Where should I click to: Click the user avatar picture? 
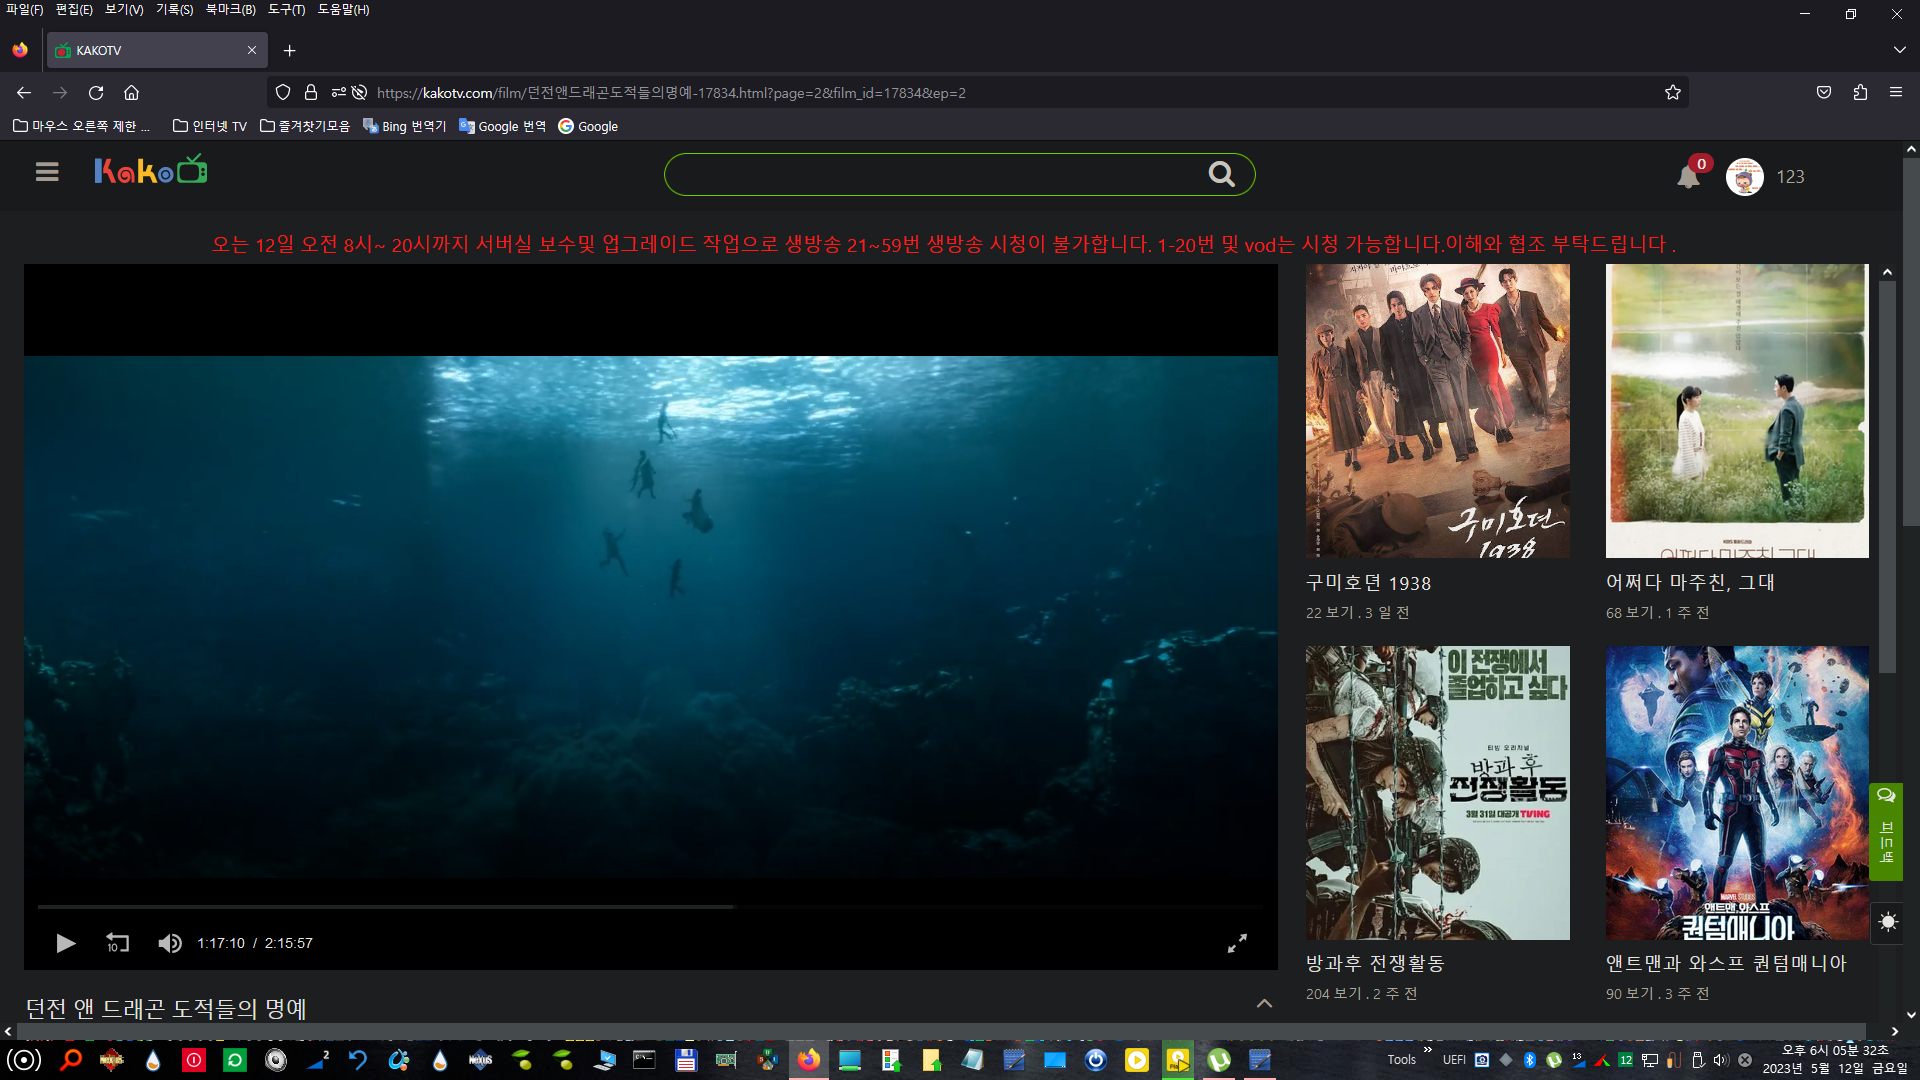[x=1744, y=177]
